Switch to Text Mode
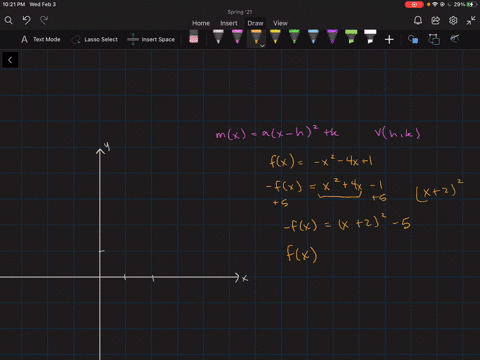 [41, 39]
